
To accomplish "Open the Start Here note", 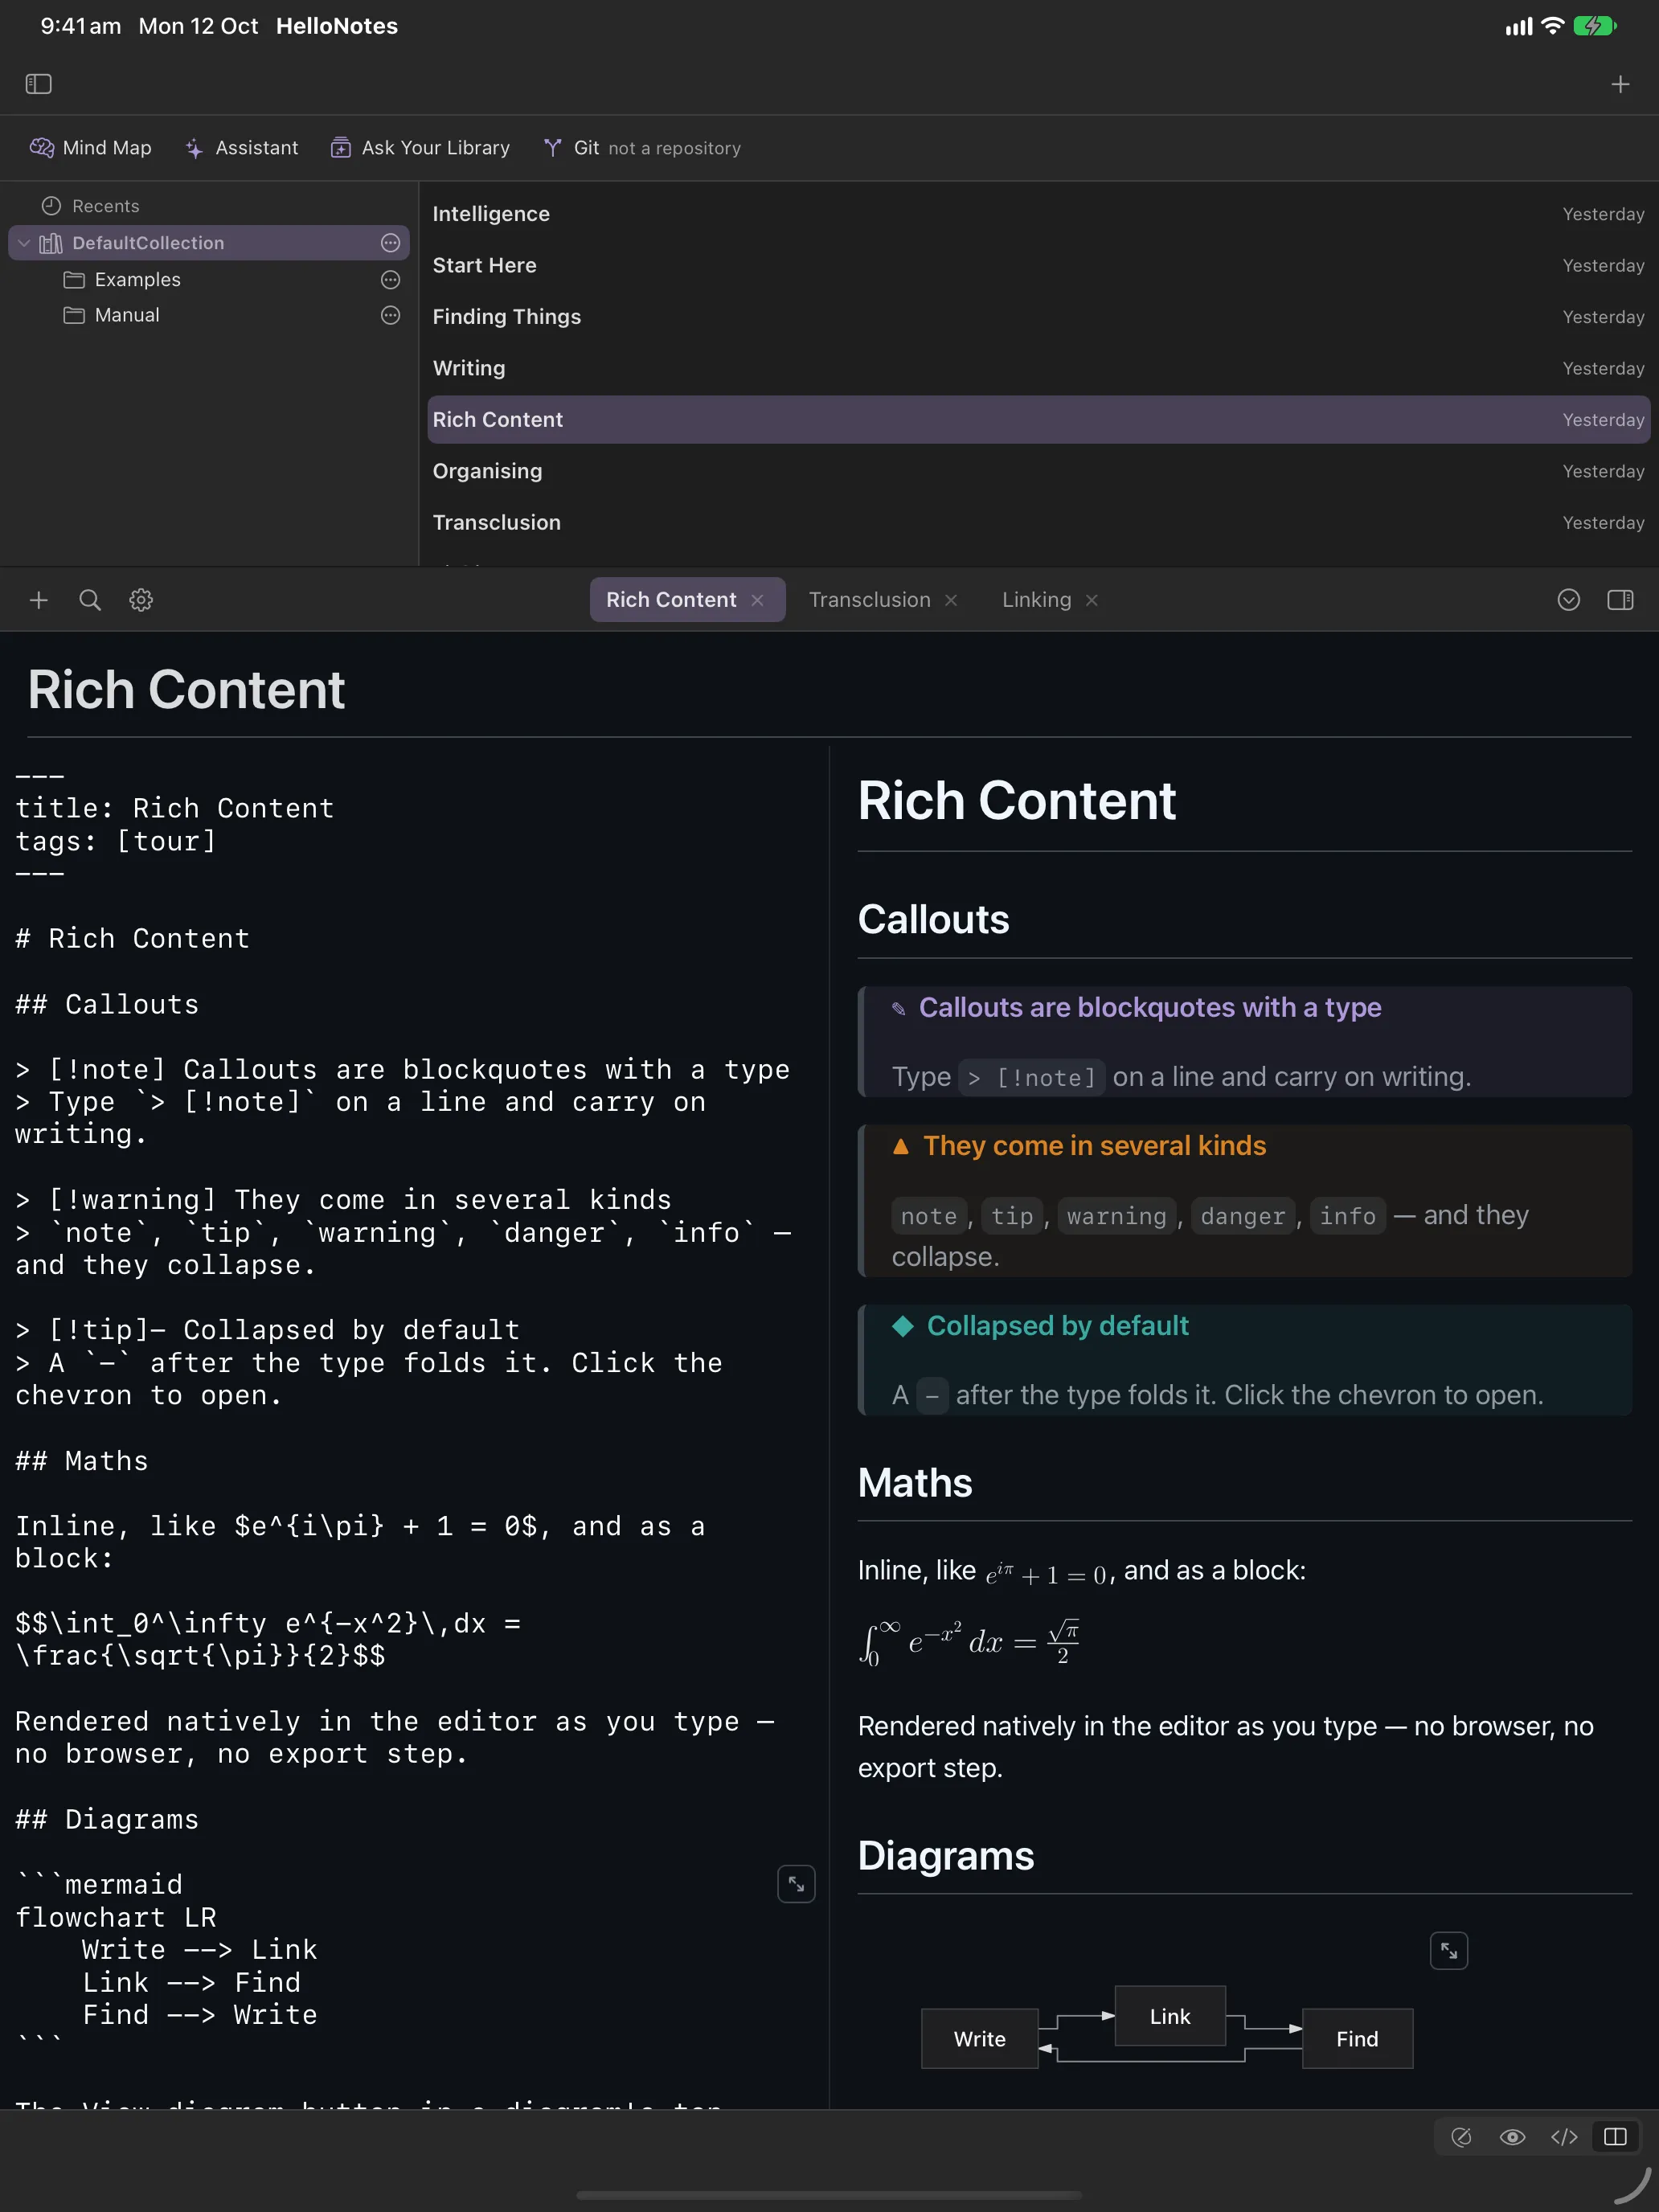I will 1038,265.
